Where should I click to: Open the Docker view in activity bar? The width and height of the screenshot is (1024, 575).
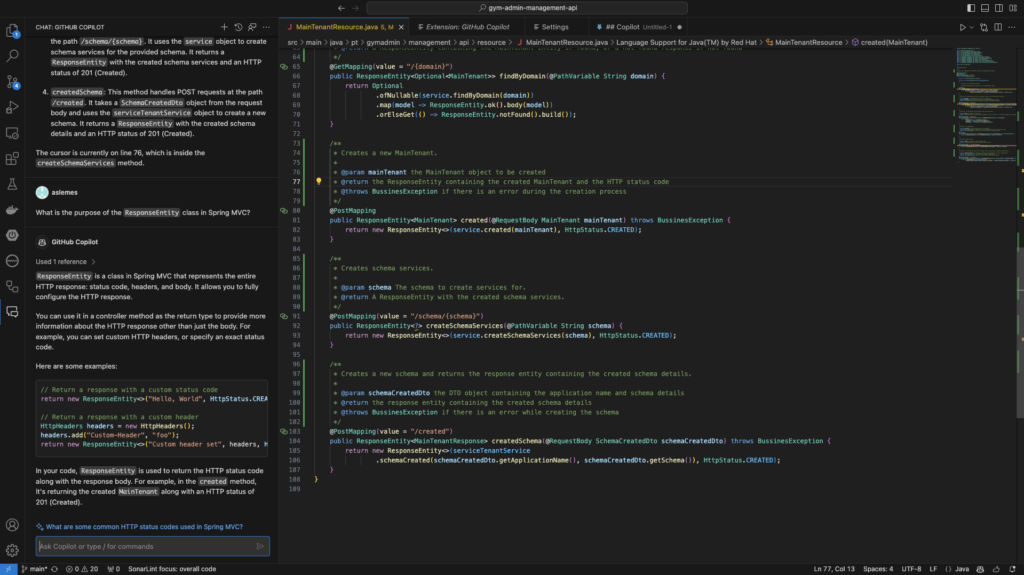pos(12,210)
